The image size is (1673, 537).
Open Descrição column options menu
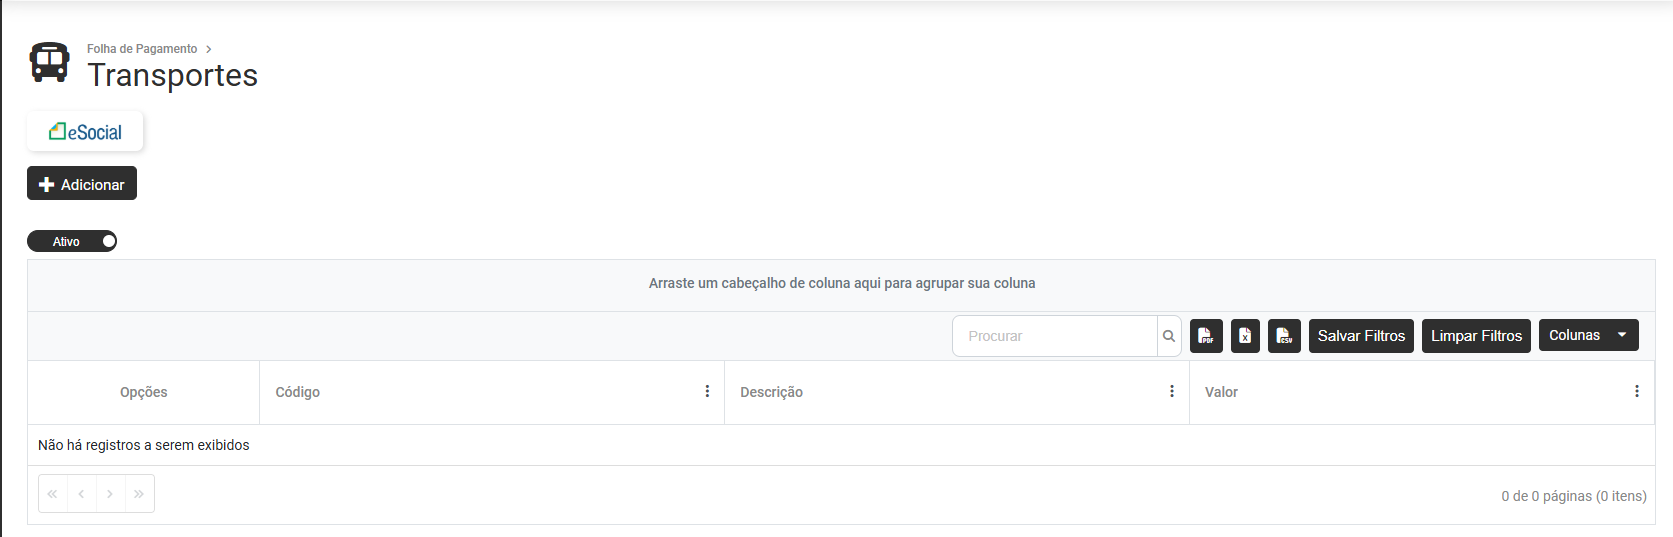pos(1172,391)
